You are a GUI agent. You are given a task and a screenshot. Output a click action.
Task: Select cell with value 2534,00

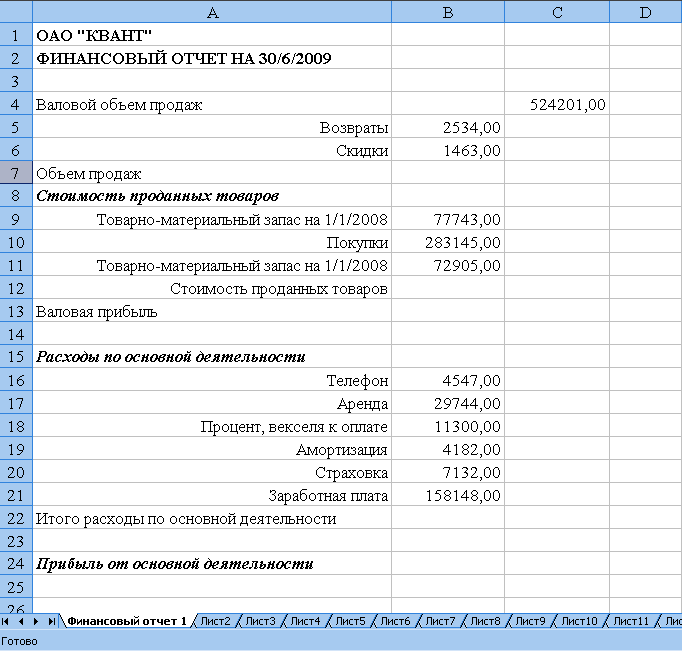click(x=448, y=127)
